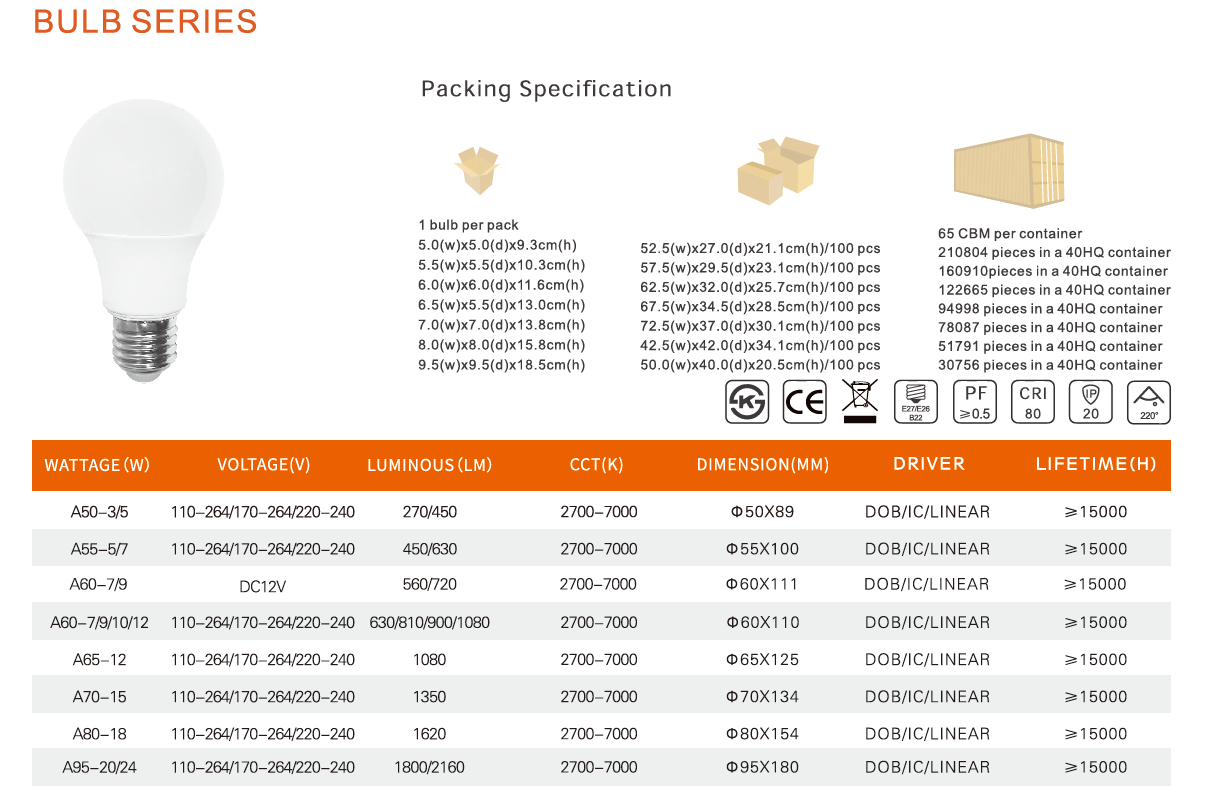
Task: Click the KC certification mark icon
Action: coord(747,402)
